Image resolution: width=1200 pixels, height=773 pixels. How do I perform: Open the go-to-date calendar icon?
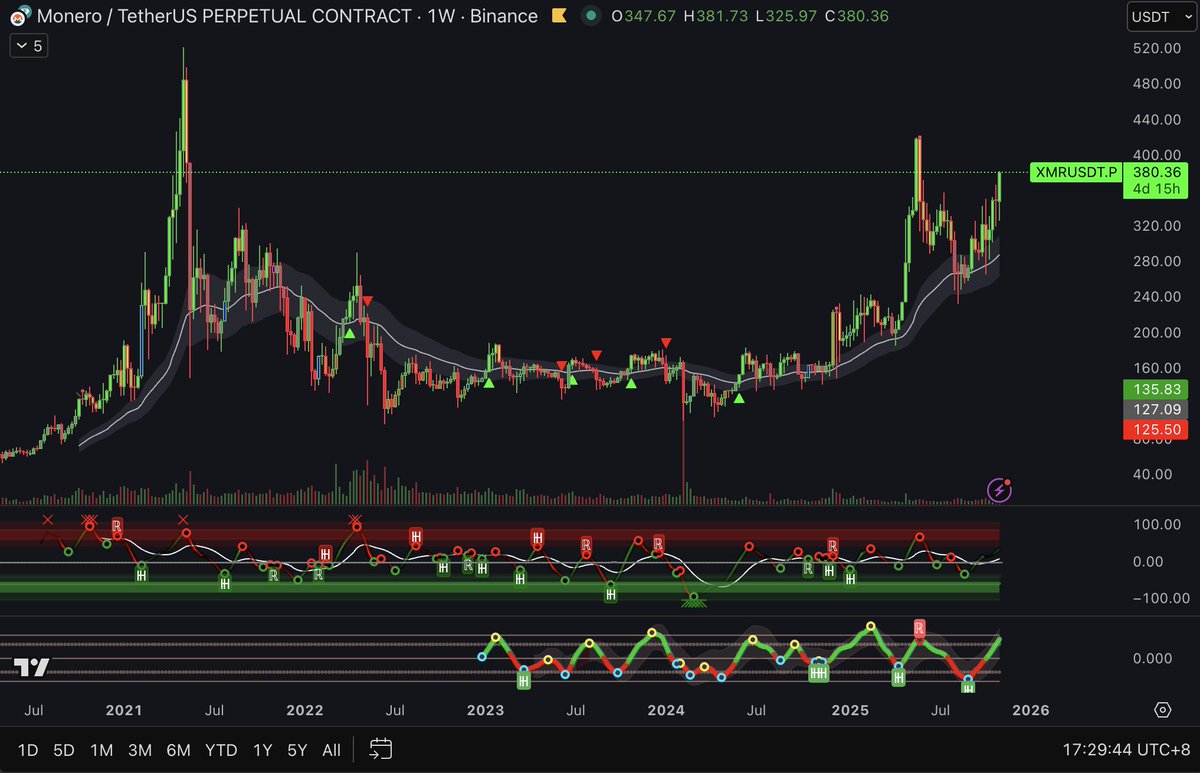point(380,749)
